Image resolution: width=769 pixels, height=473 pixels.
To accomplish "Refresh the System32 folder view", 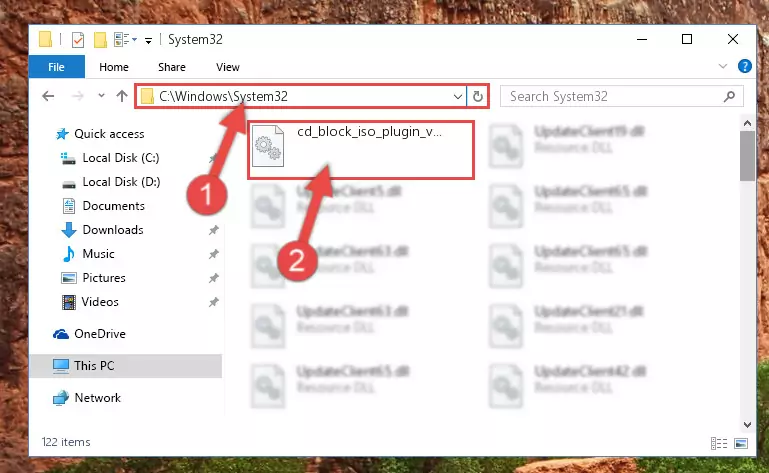I will click(x=478, y=96).
